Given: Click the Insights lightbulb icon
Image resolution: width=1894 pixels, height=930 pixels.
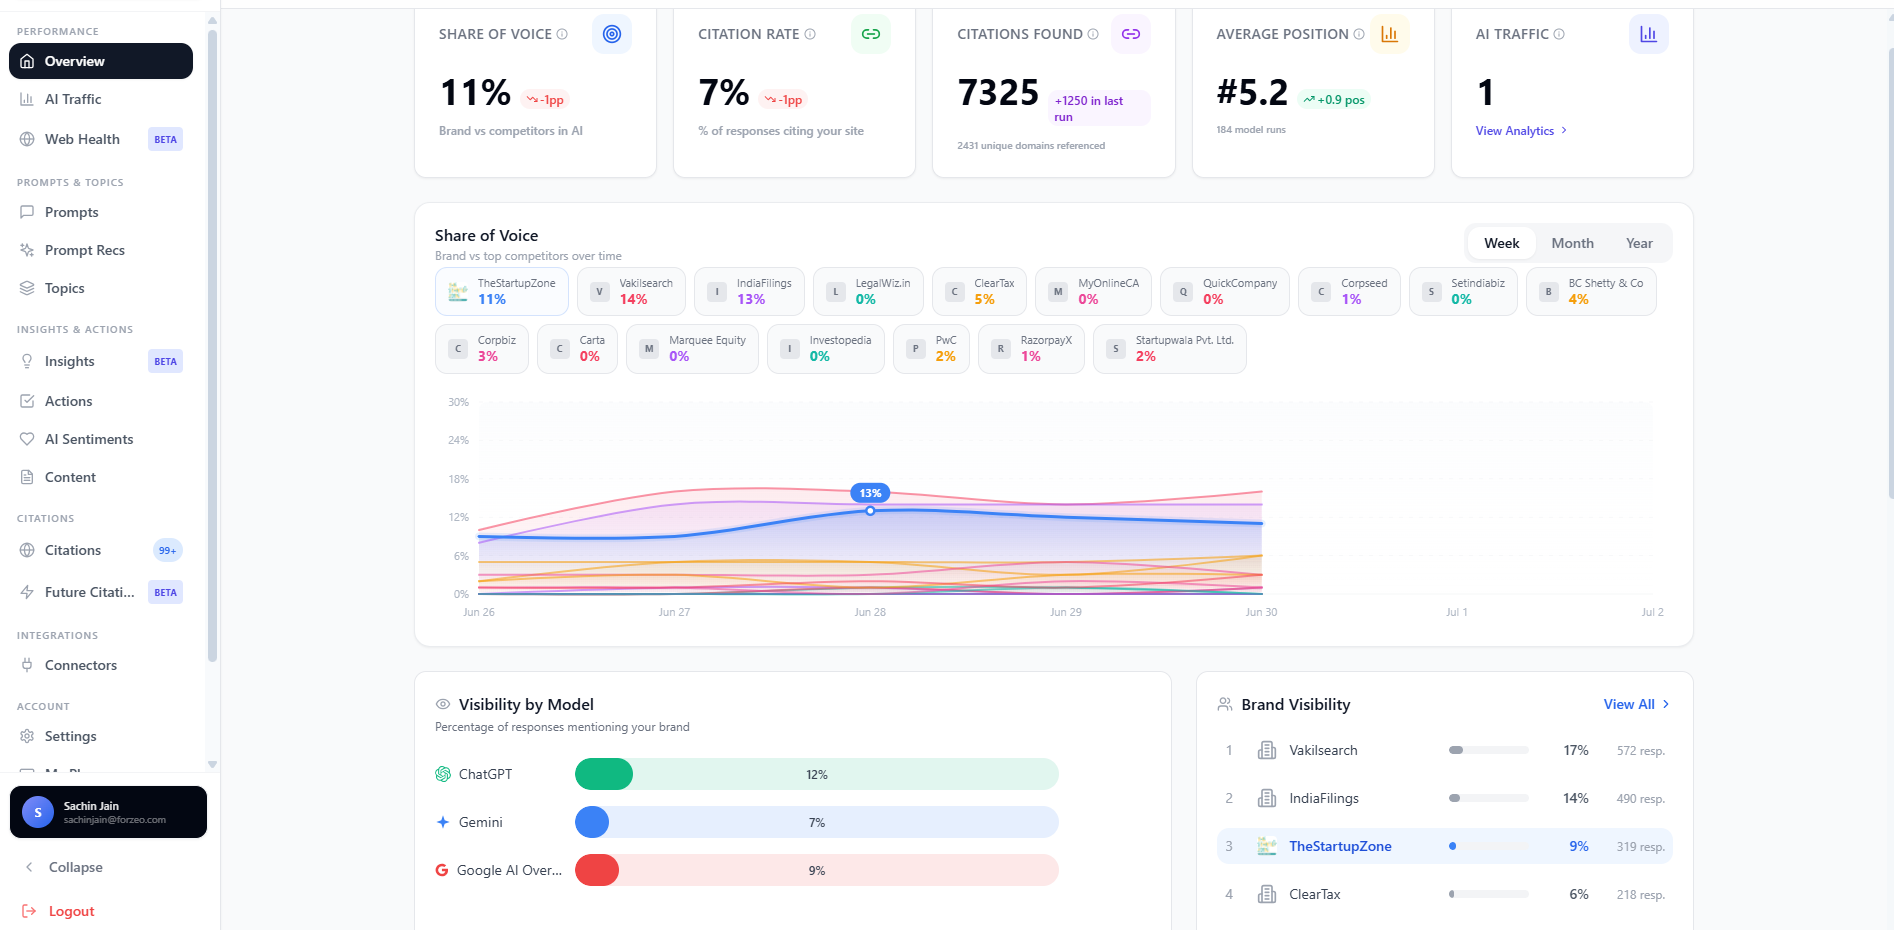Looking at the screenshot, I should (x=27, y=361).
